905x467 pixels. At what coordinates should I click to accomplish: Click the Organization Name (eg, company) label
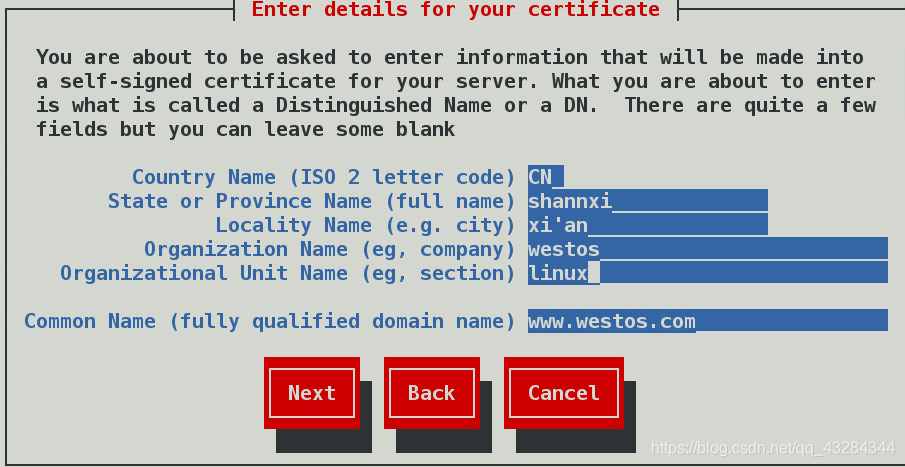pyautogui.click(x=329, y=249)
